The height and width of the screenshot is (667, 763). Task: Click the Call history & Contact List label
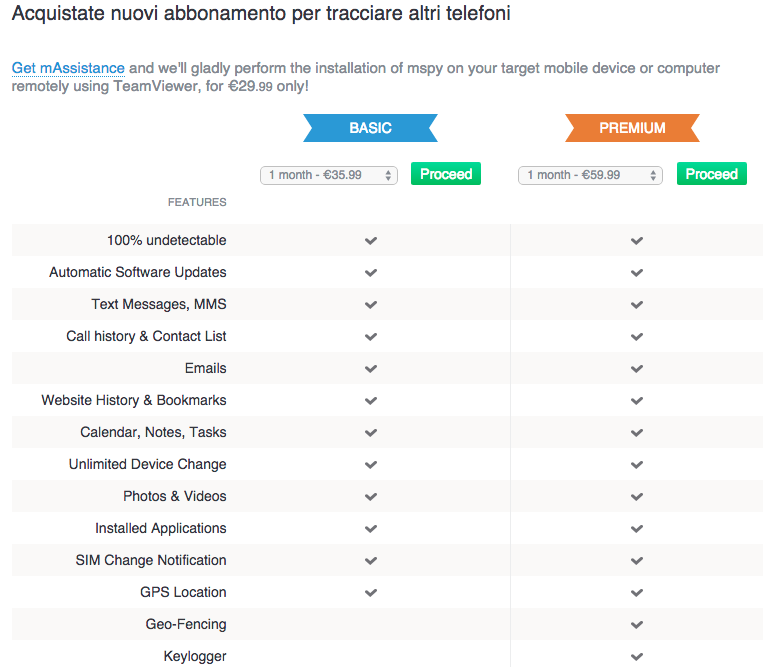pyautogui.click(x=146, y=336)
